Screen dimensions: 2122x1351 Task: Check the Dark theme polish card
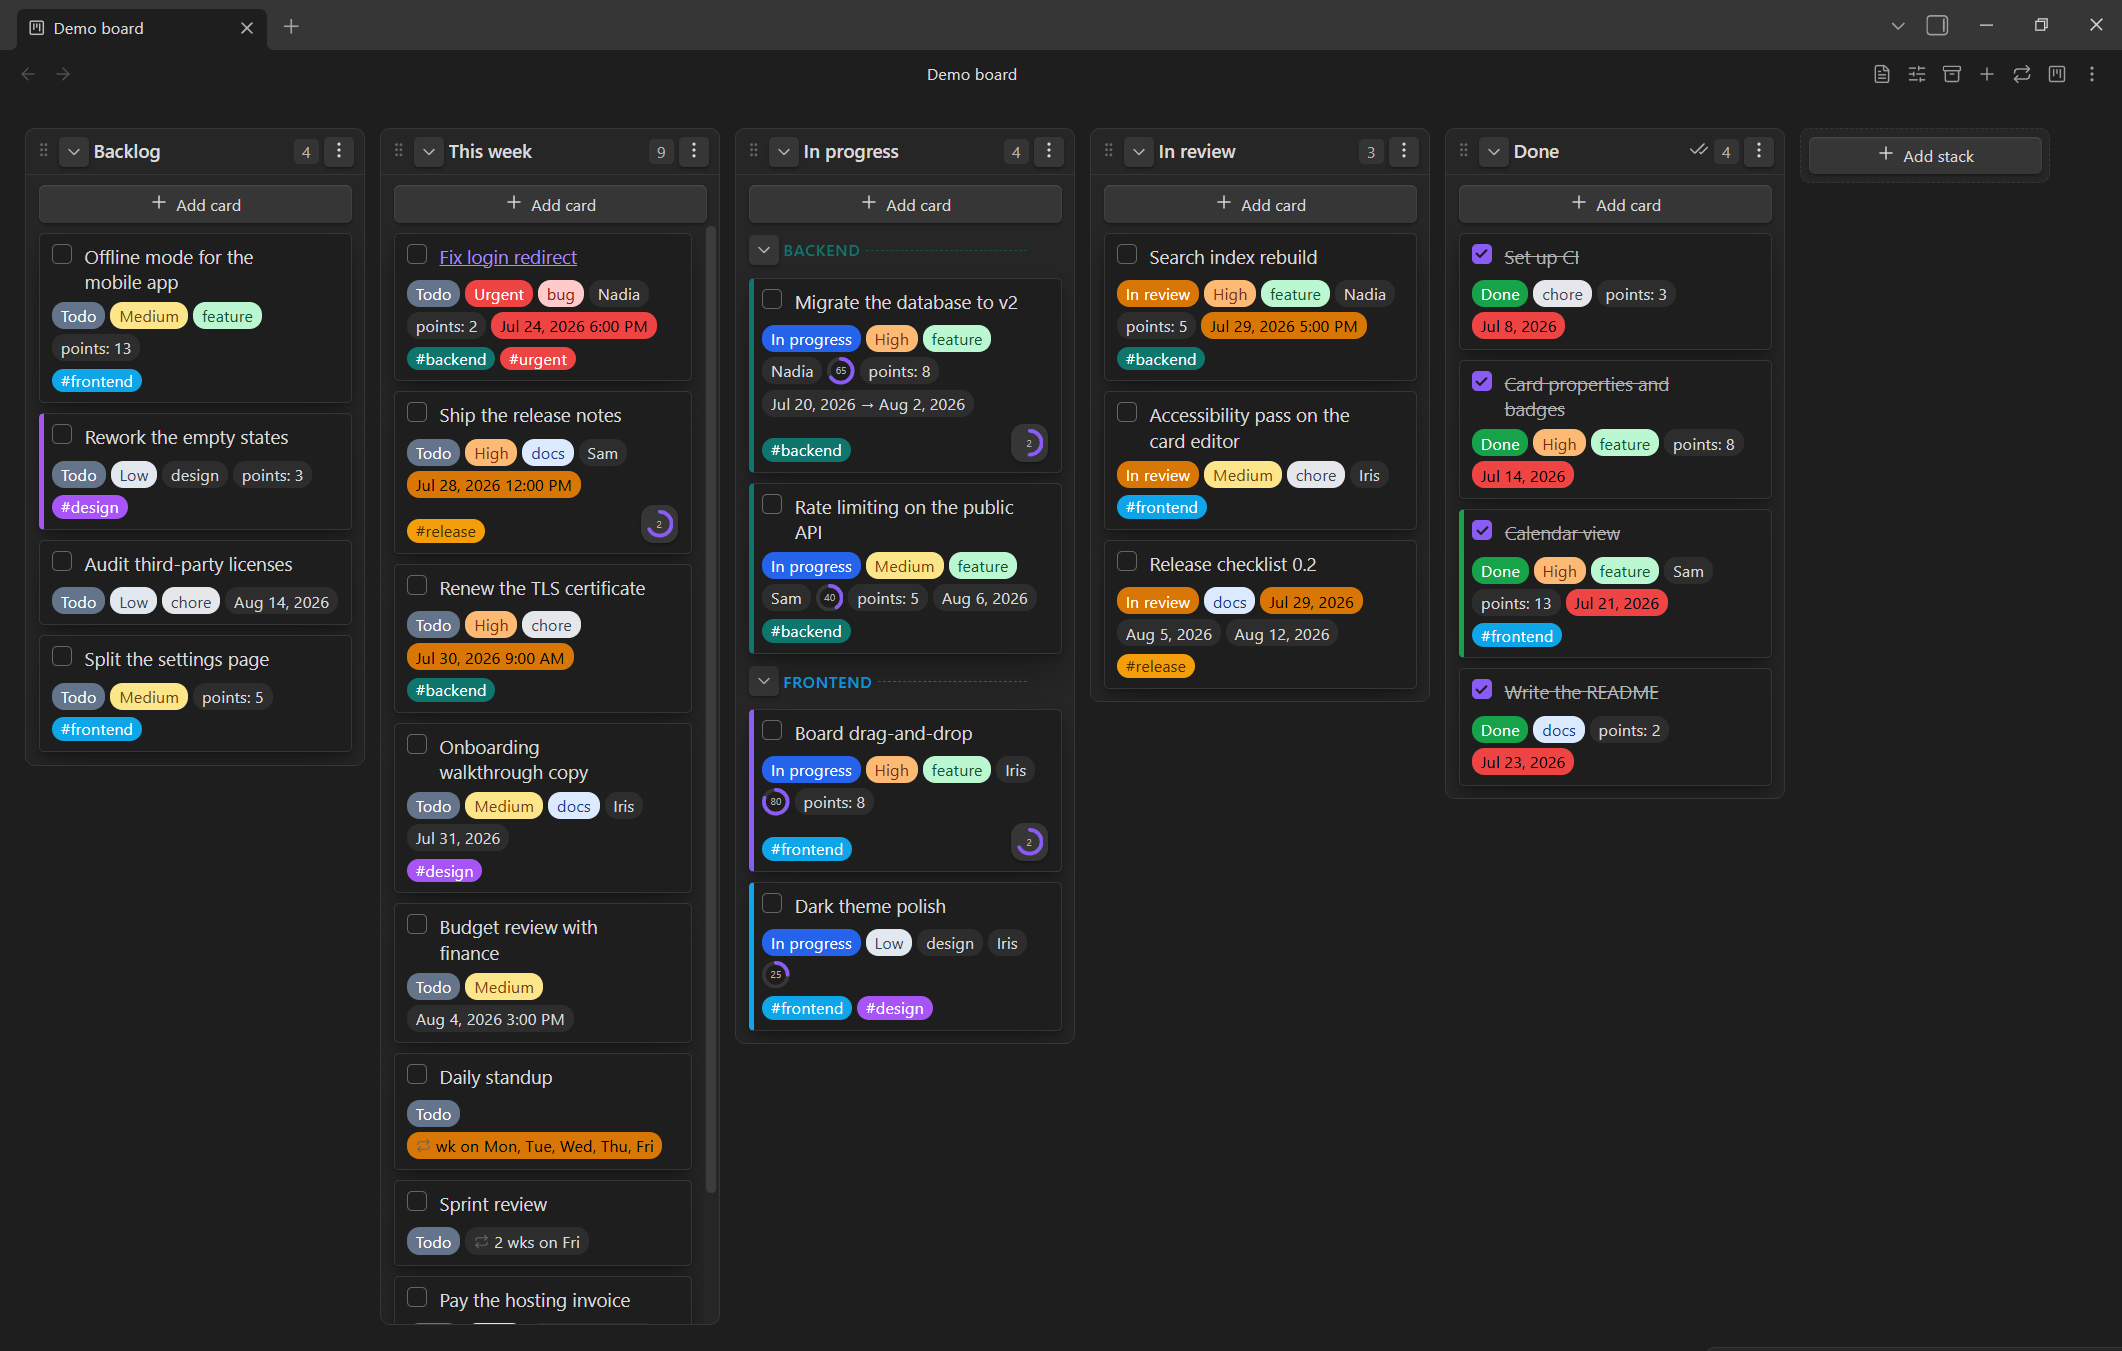point(772,904)
